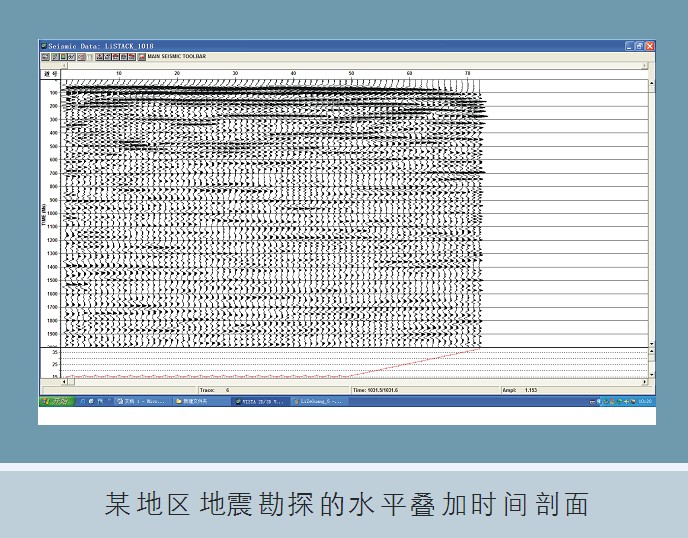Maximize the Seismic Data LiSTACK_1018 window
Screen dimensions: 688x538
click(x=640, y=46)
